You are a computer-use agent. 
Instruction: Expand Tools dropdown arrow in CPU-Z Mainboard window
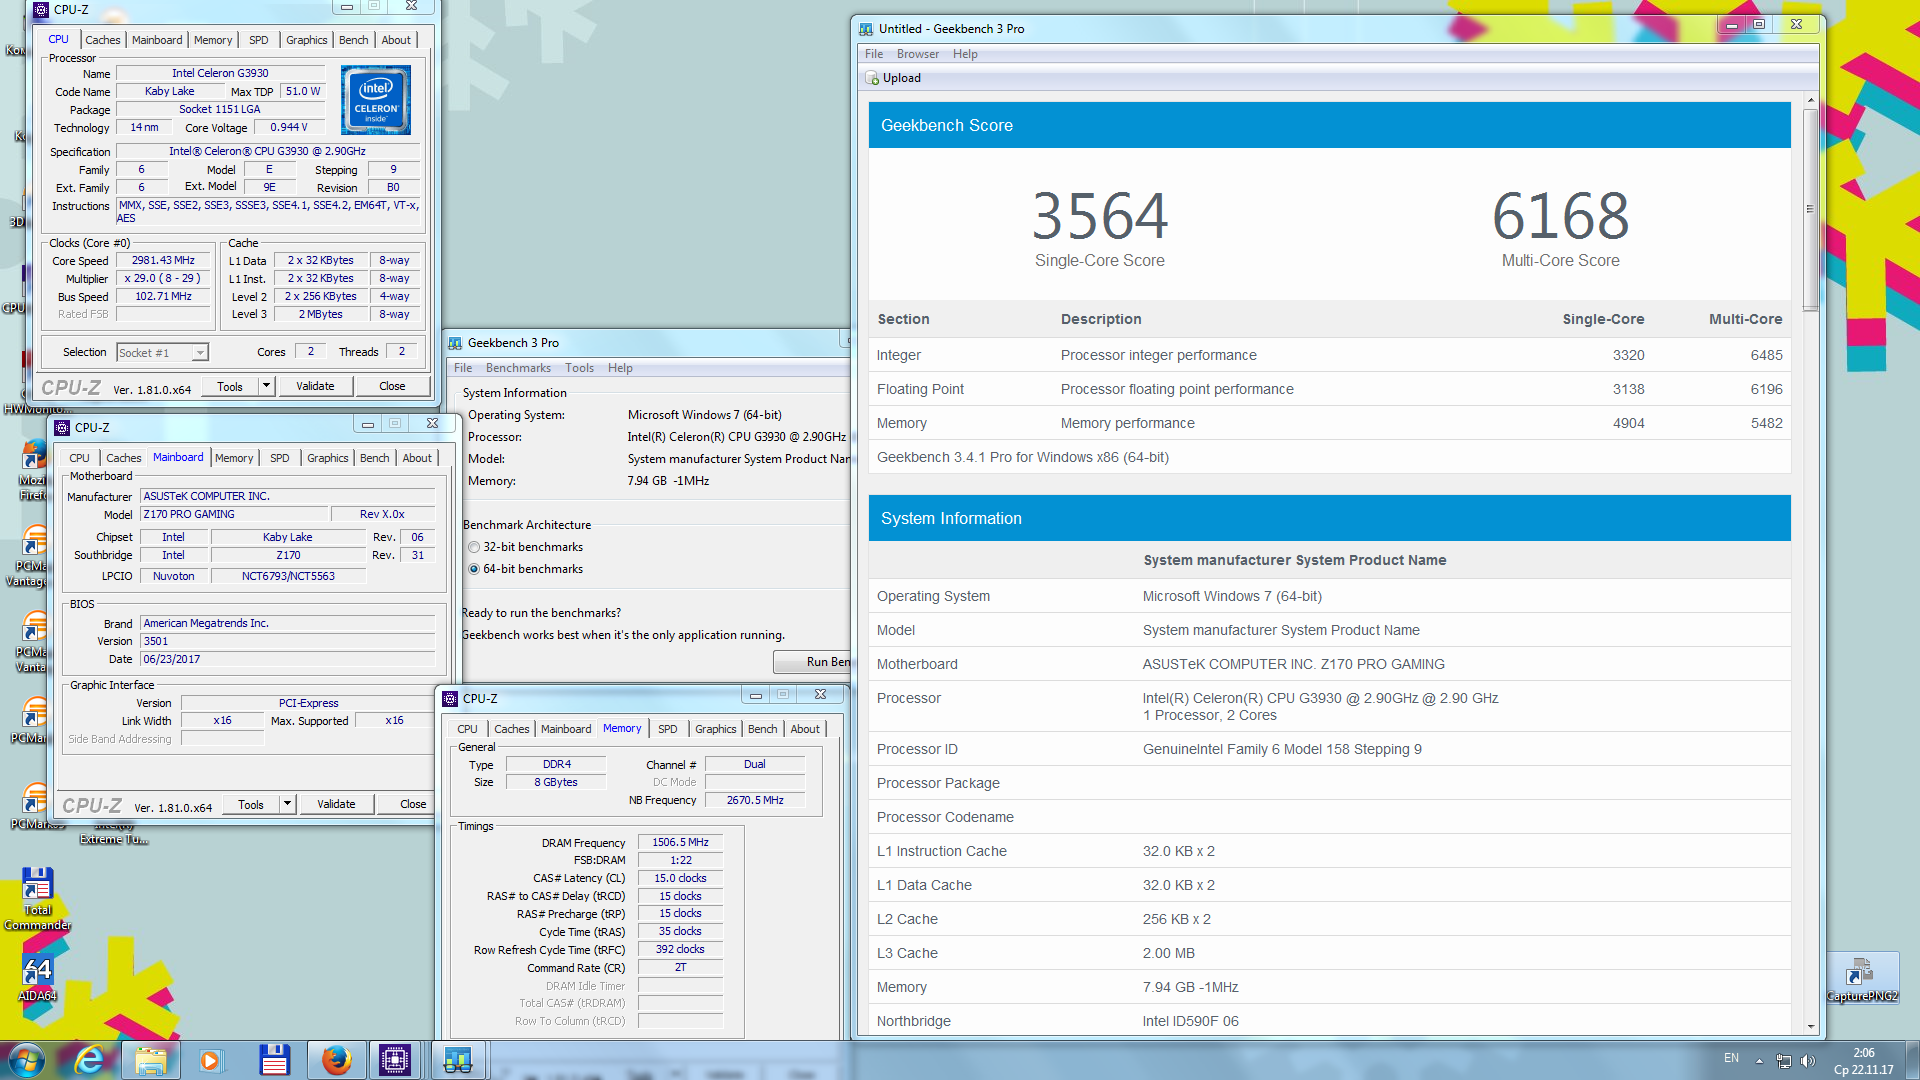287,804
